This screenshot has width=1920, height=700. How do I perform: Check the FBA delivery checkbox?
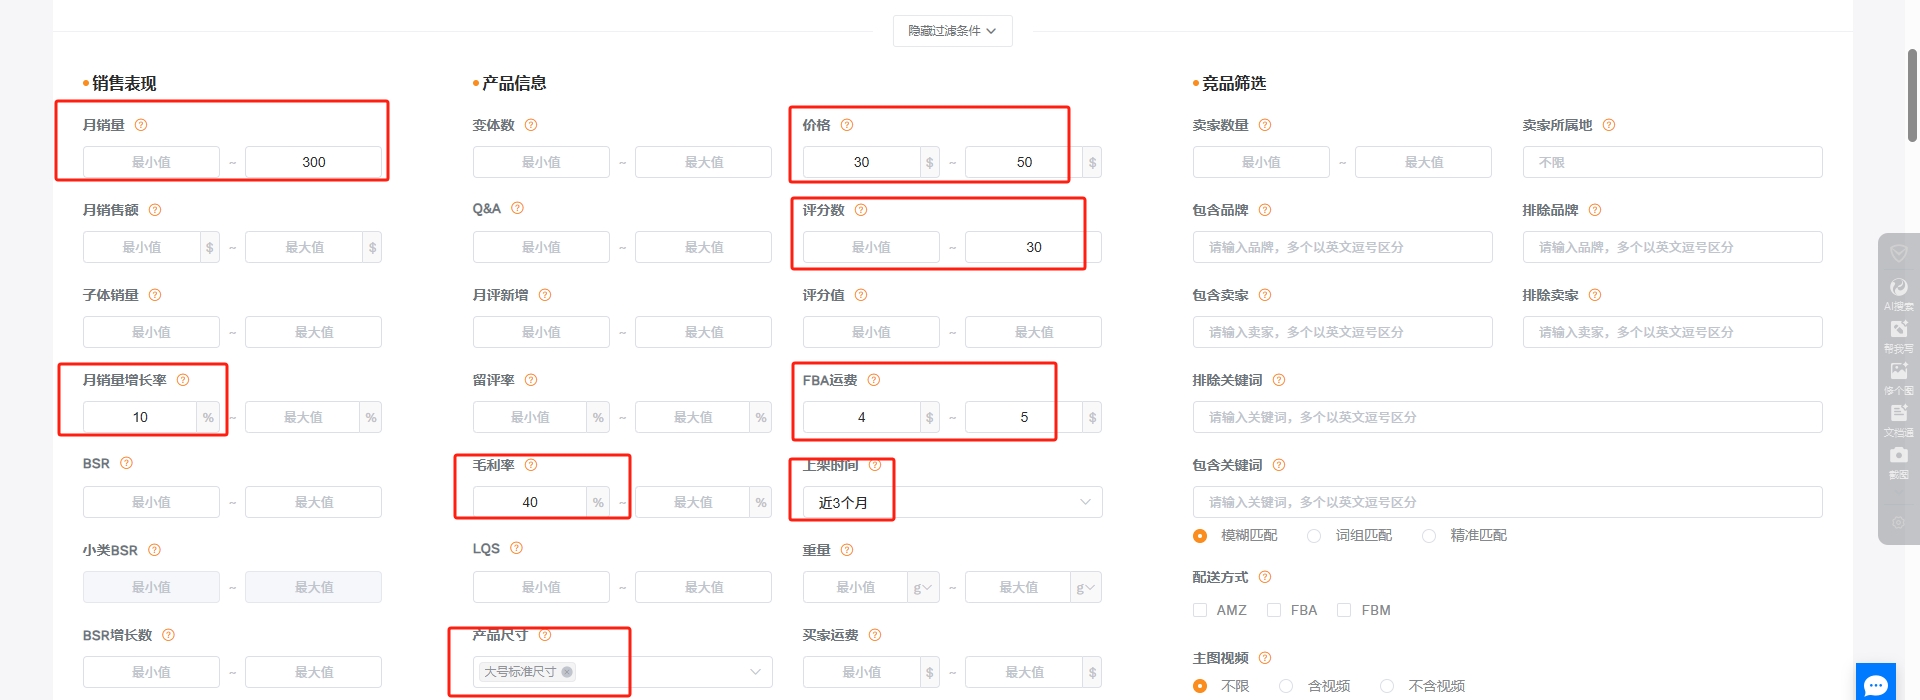(x=1274, y=610)
